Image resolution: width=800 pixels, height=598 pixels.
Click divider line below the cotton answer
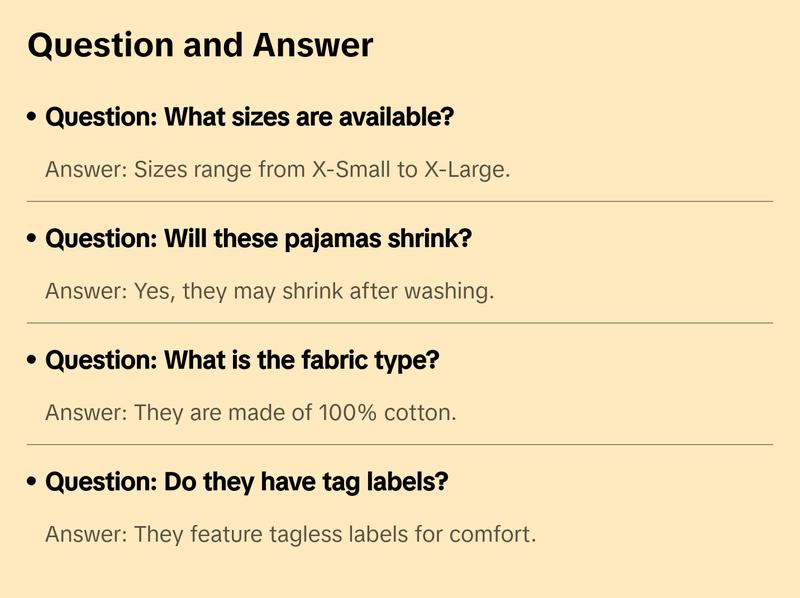pyautogui.click(x=400, y=444)
